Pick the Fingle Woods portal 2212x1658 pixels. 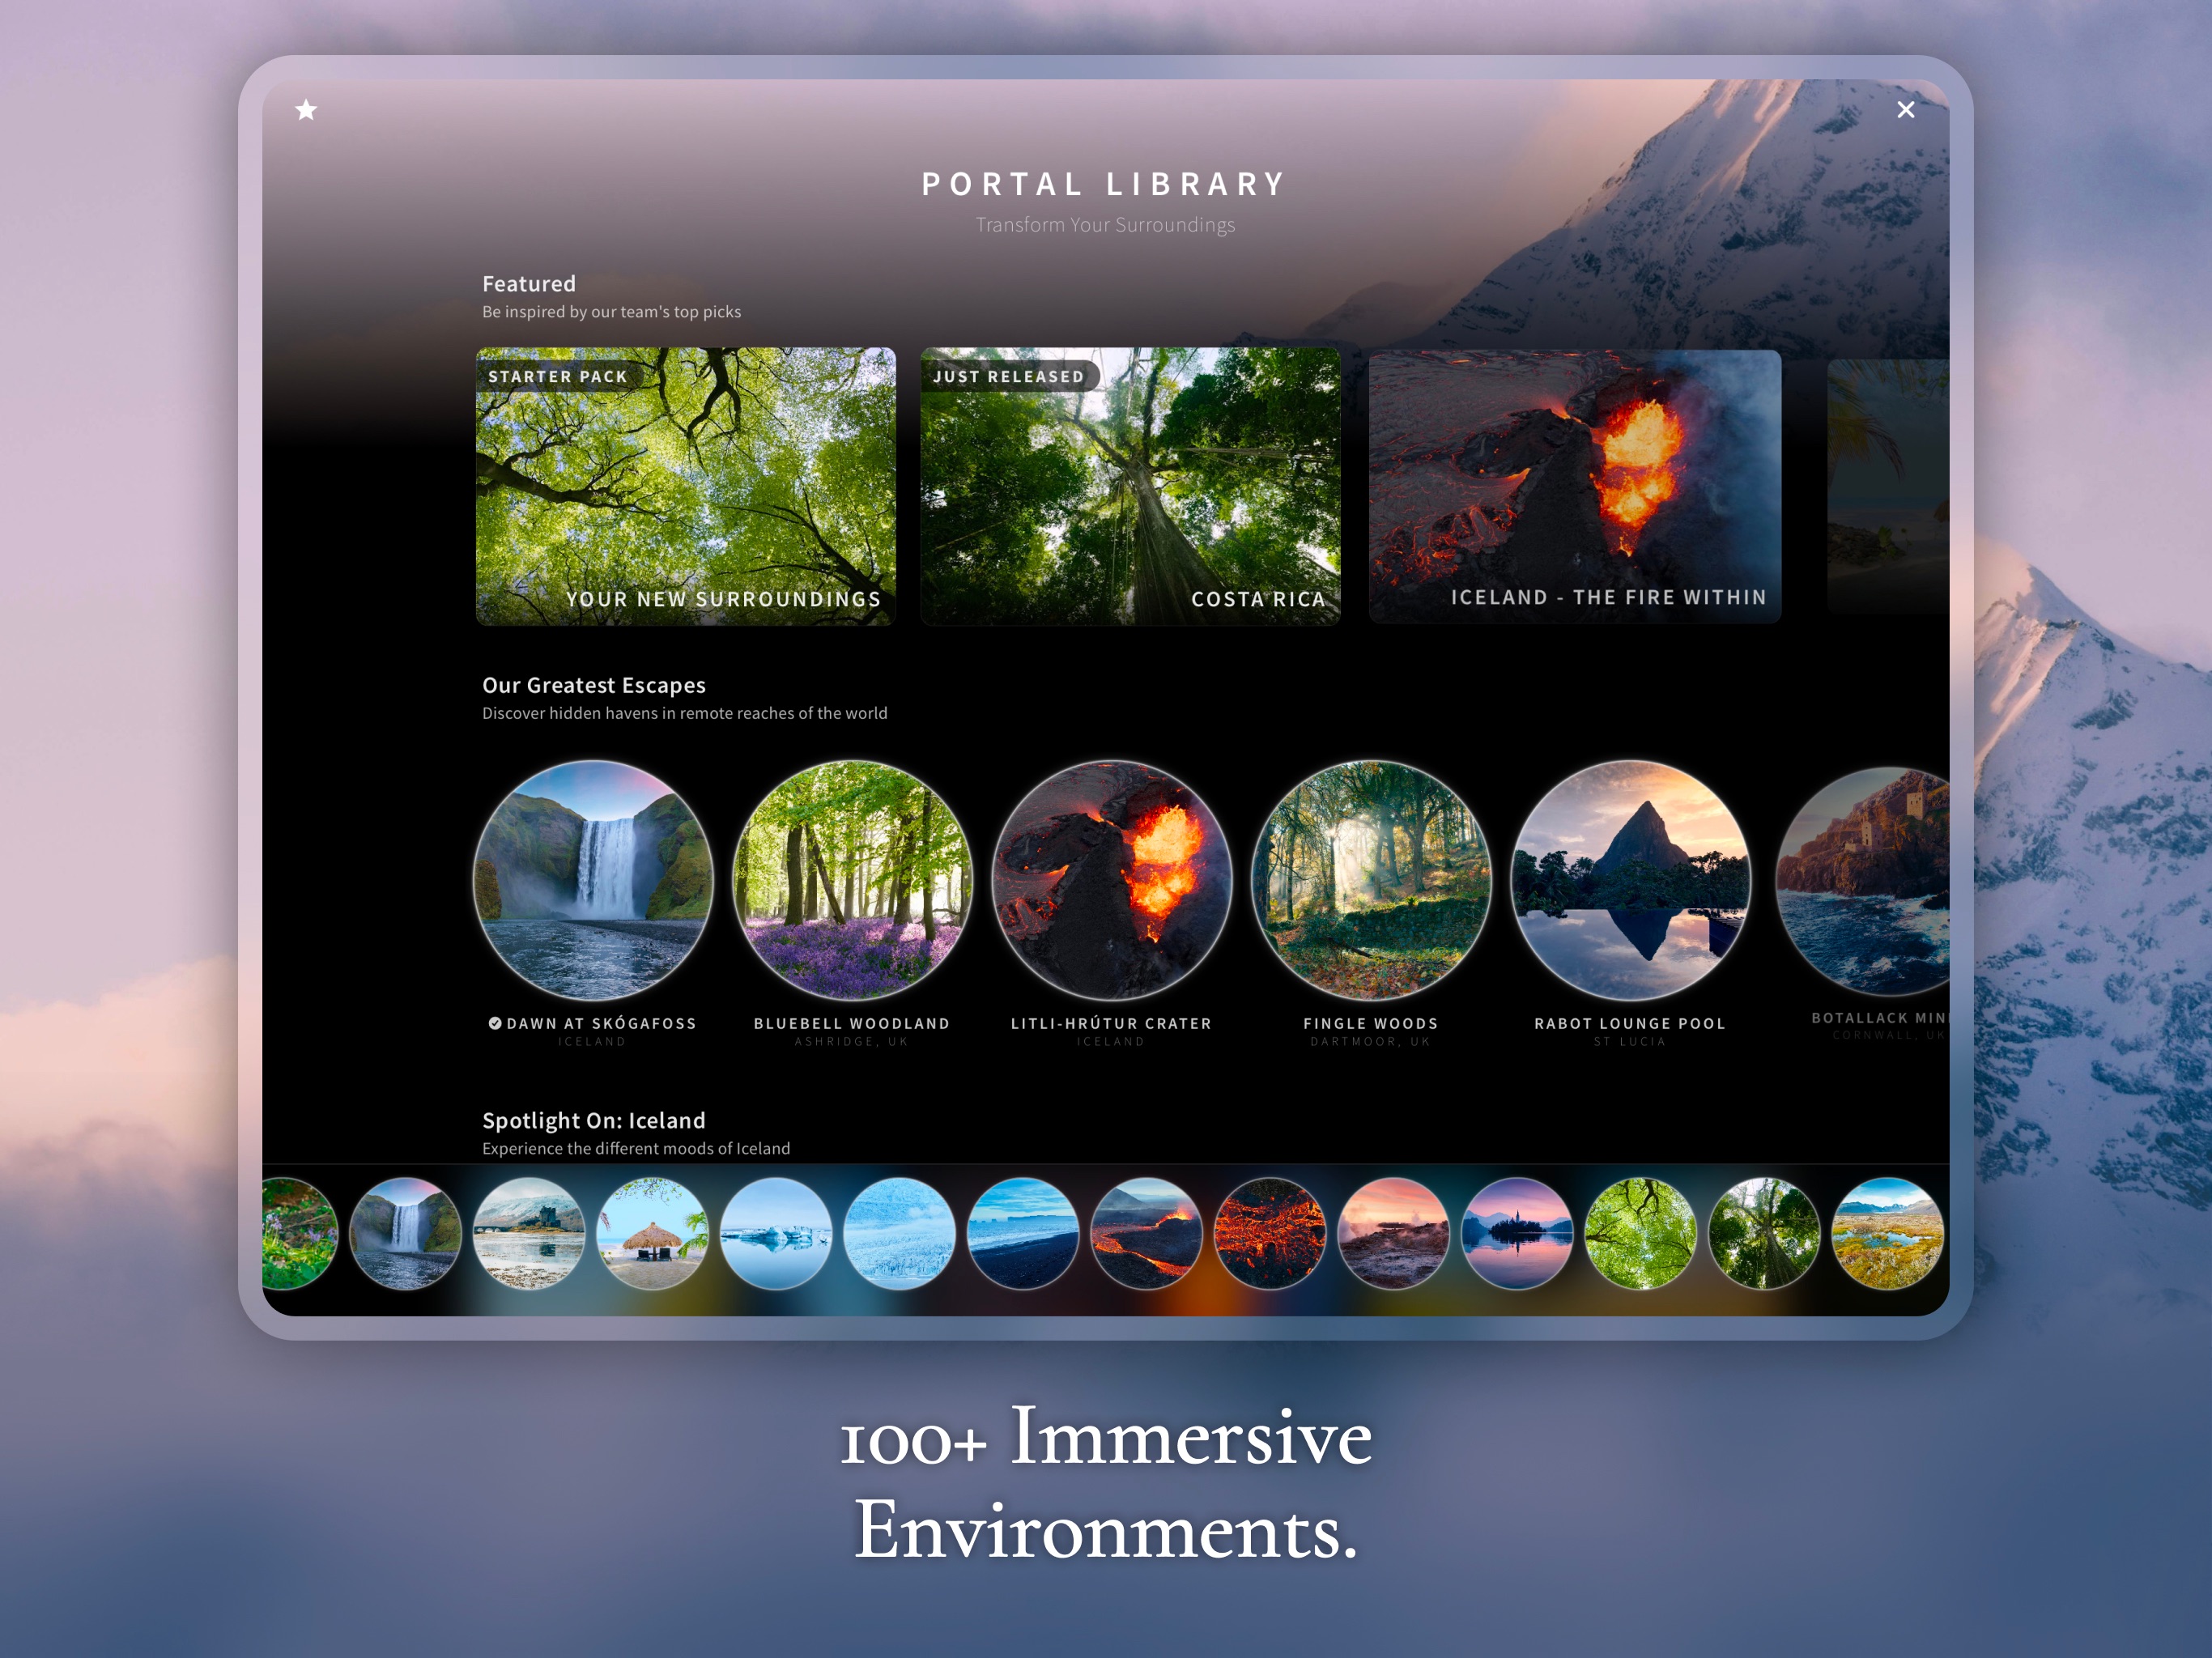1371,880
